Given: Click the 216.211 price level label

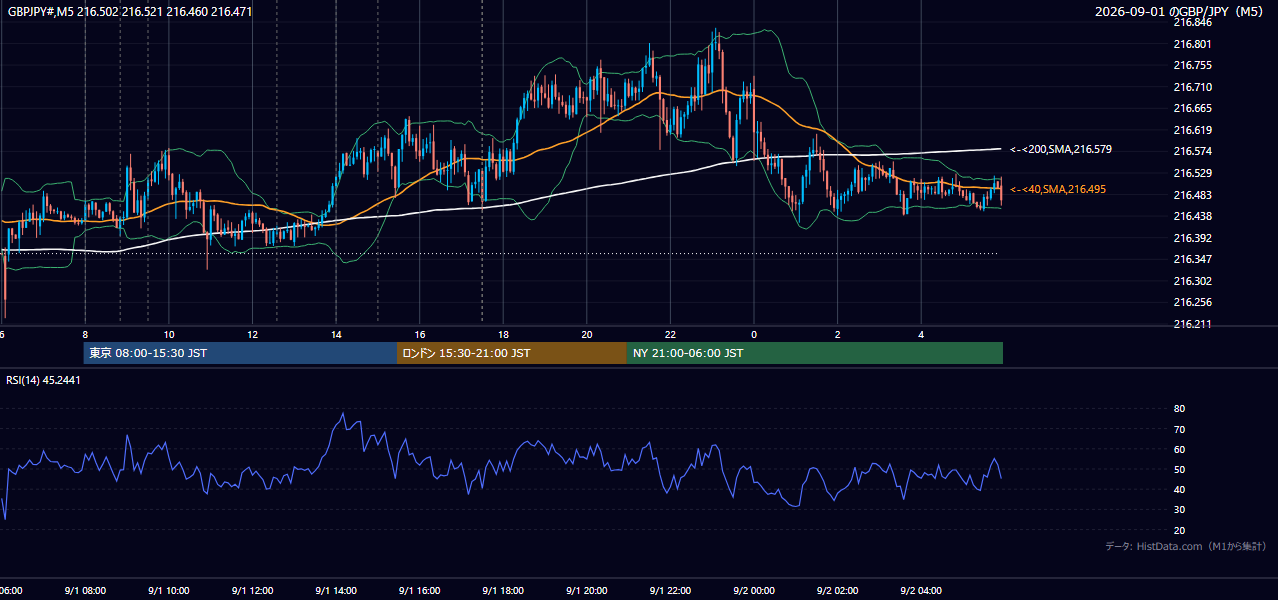Looking at the screenshot, I should [1192, 325].
